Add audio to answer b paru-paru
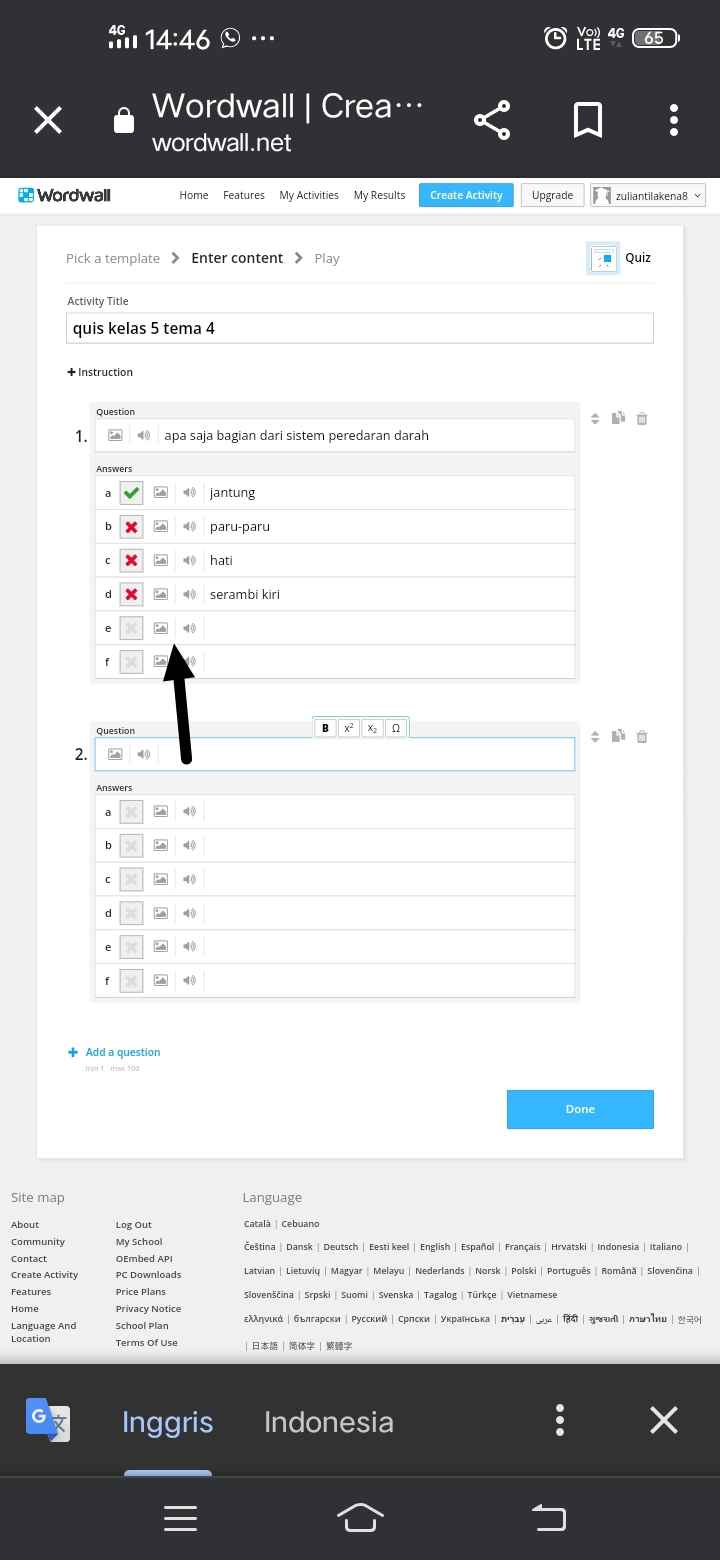The image size is (720, 1560). click(x=189, y=526)
